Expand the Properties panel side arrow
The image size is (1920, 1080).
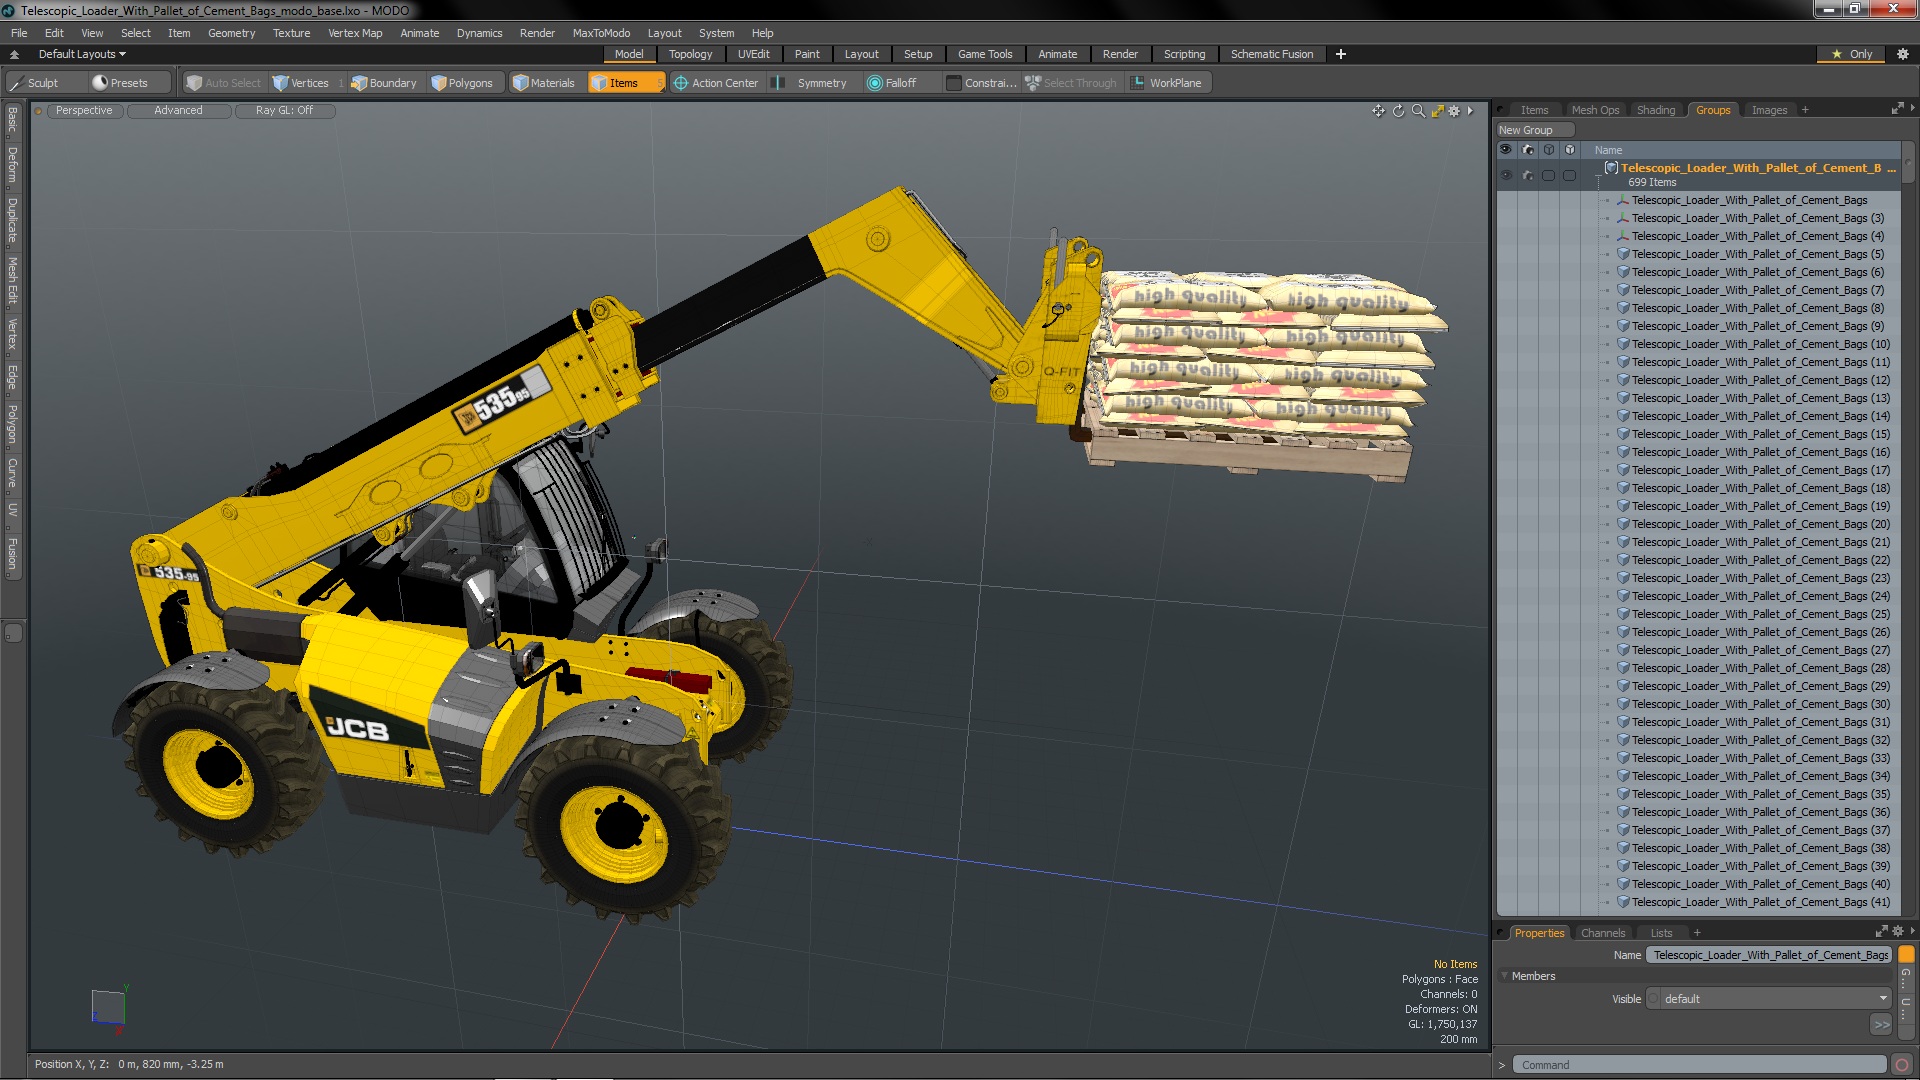click(1912, 931)
